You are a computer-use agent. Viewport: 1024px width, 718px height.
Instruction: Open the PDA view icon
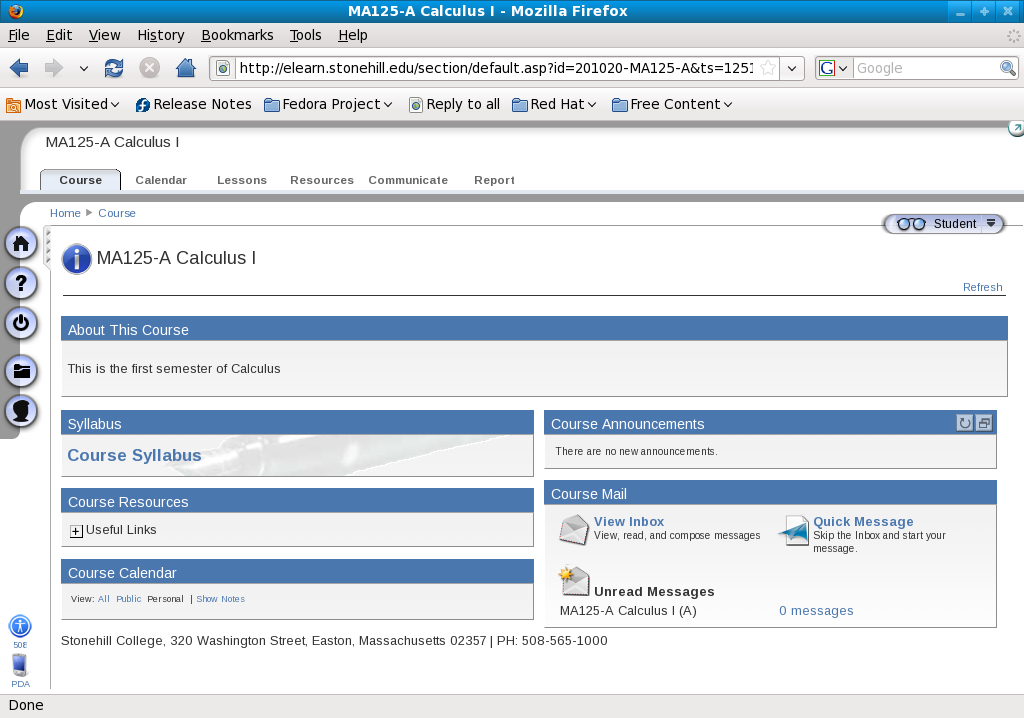pos(20,666)
